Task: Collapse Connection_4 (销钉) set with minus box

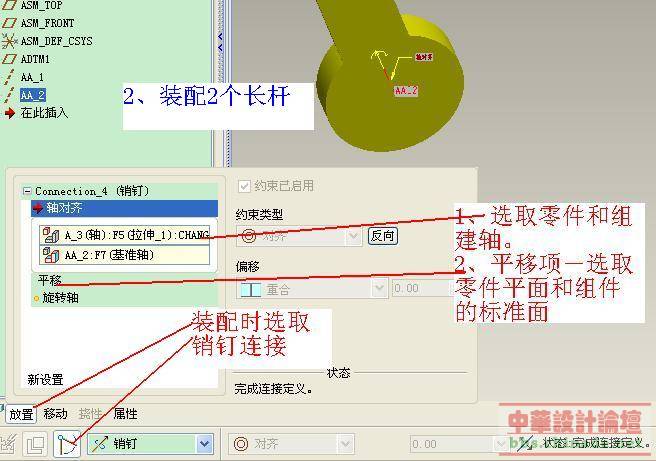Action: coord(27,191)
